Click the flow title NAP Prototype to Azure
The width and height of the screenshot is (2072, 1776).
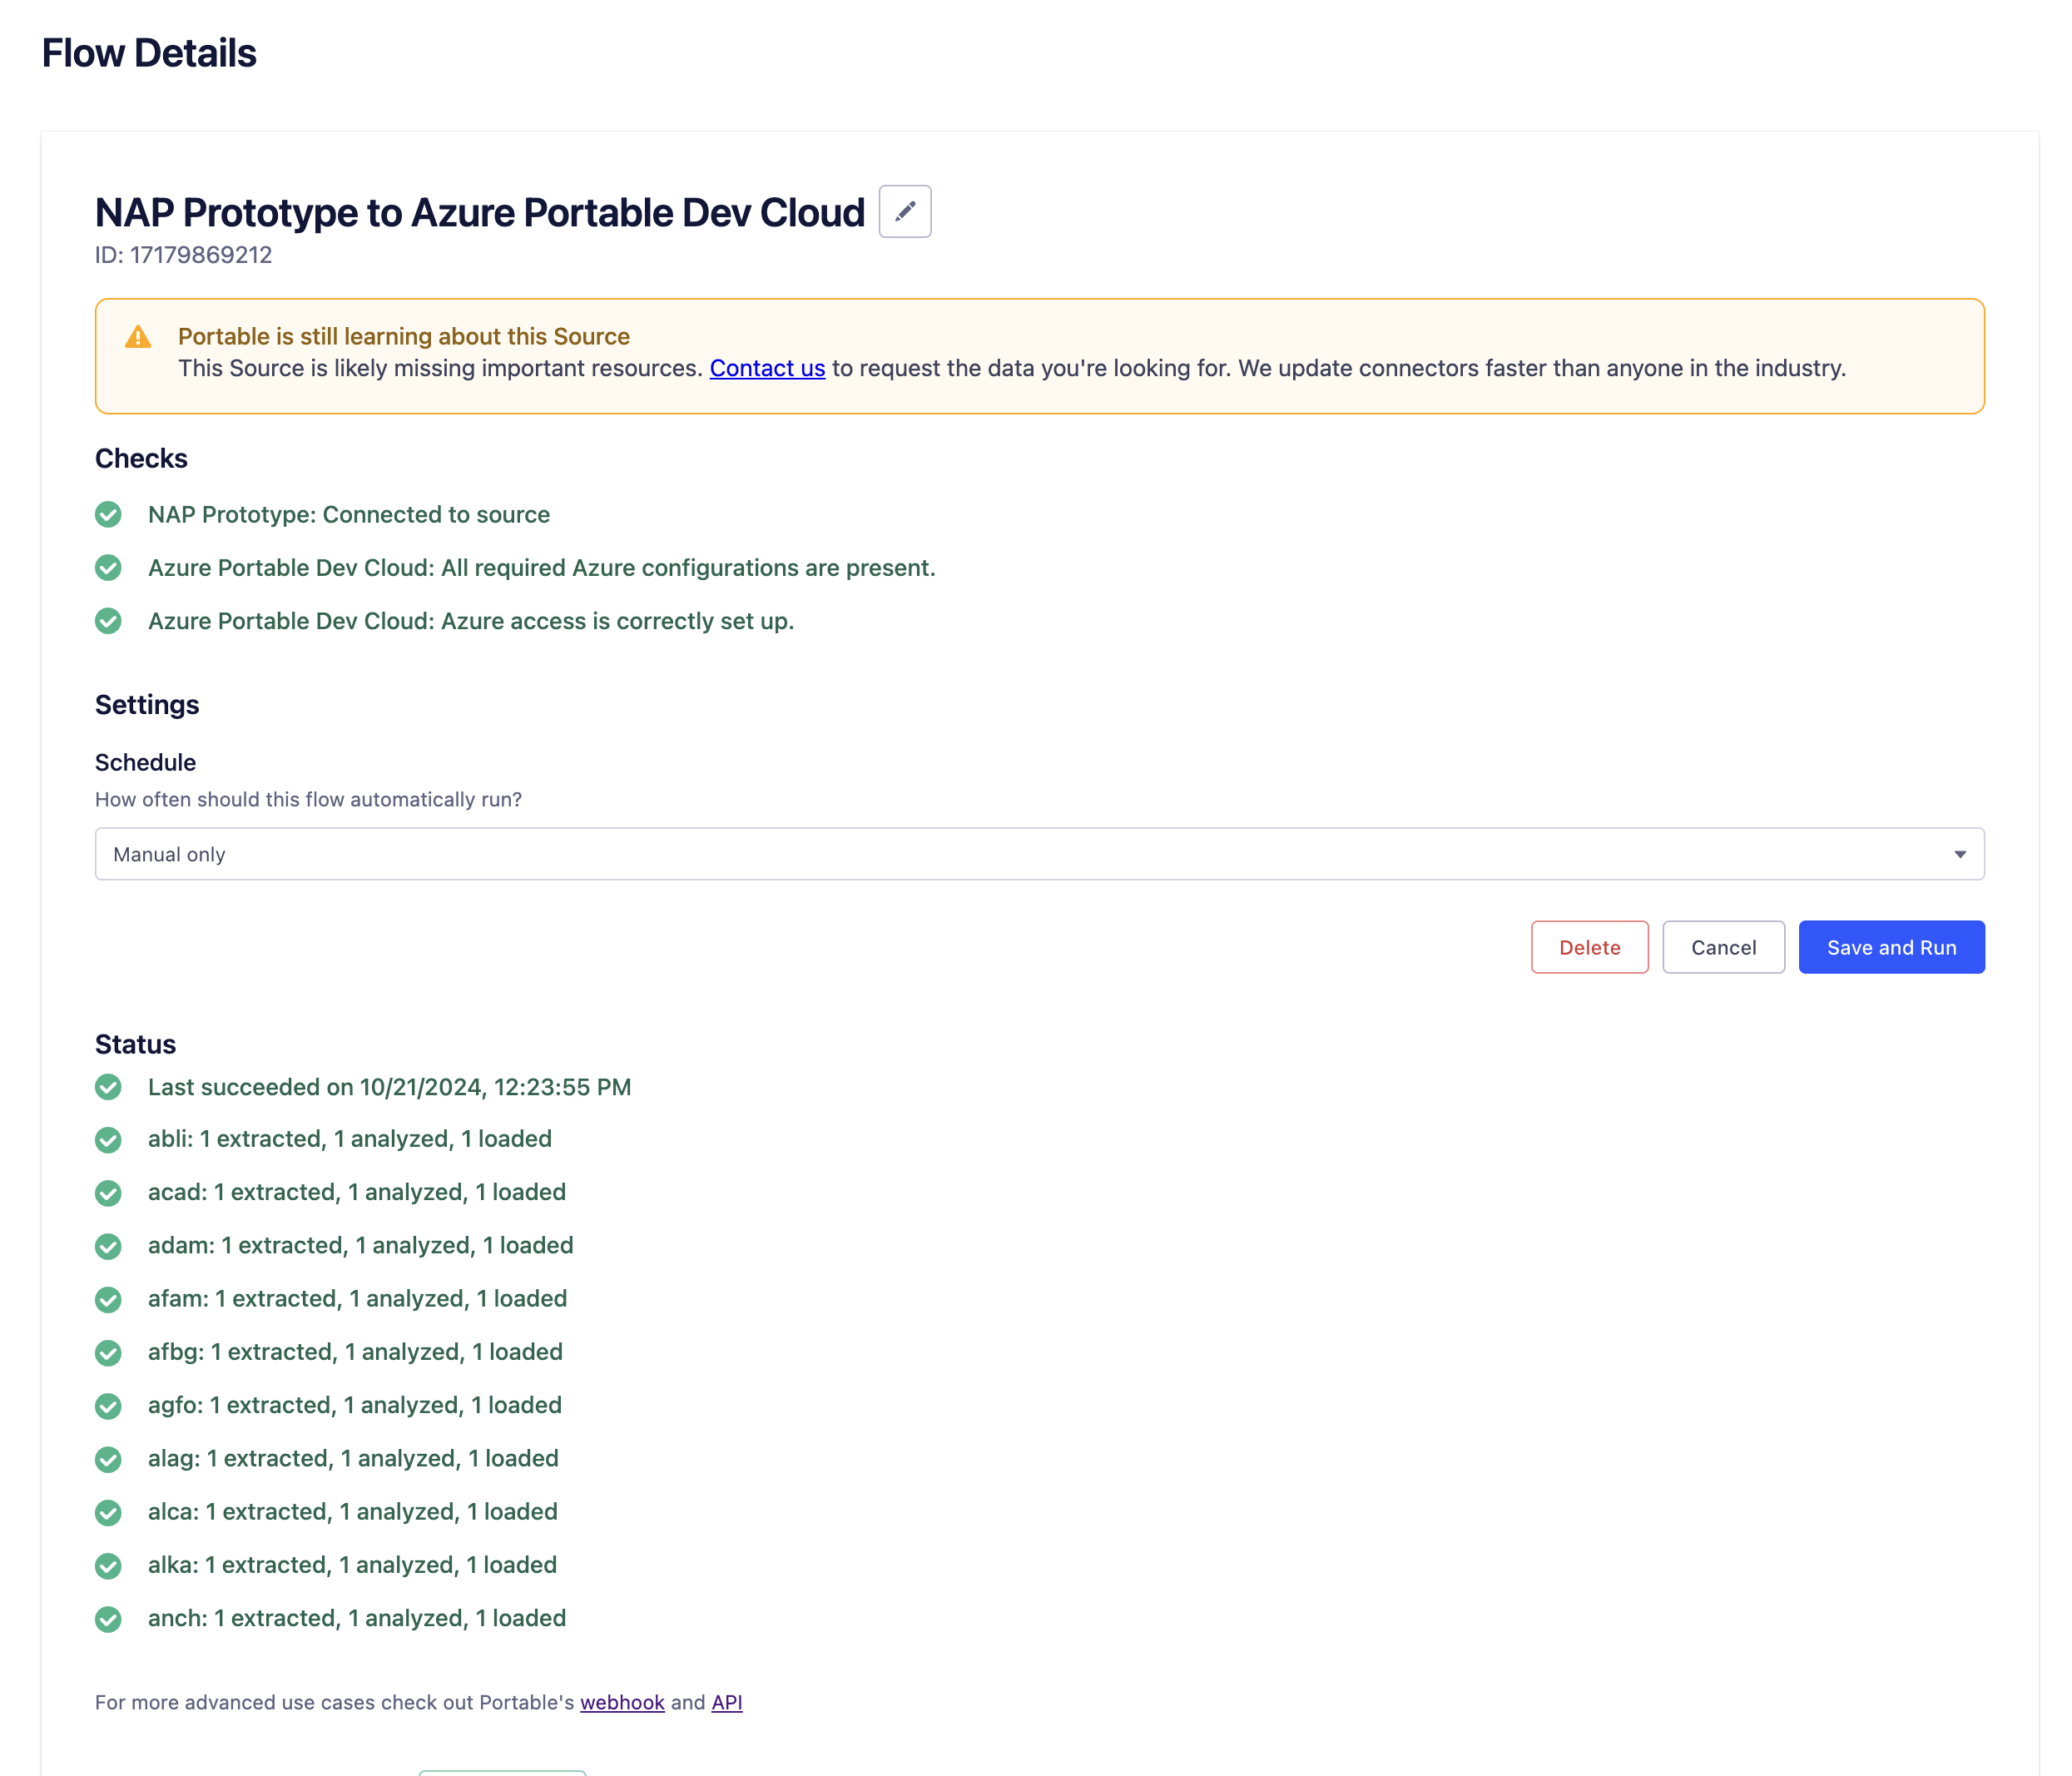[x=479, y=212]
